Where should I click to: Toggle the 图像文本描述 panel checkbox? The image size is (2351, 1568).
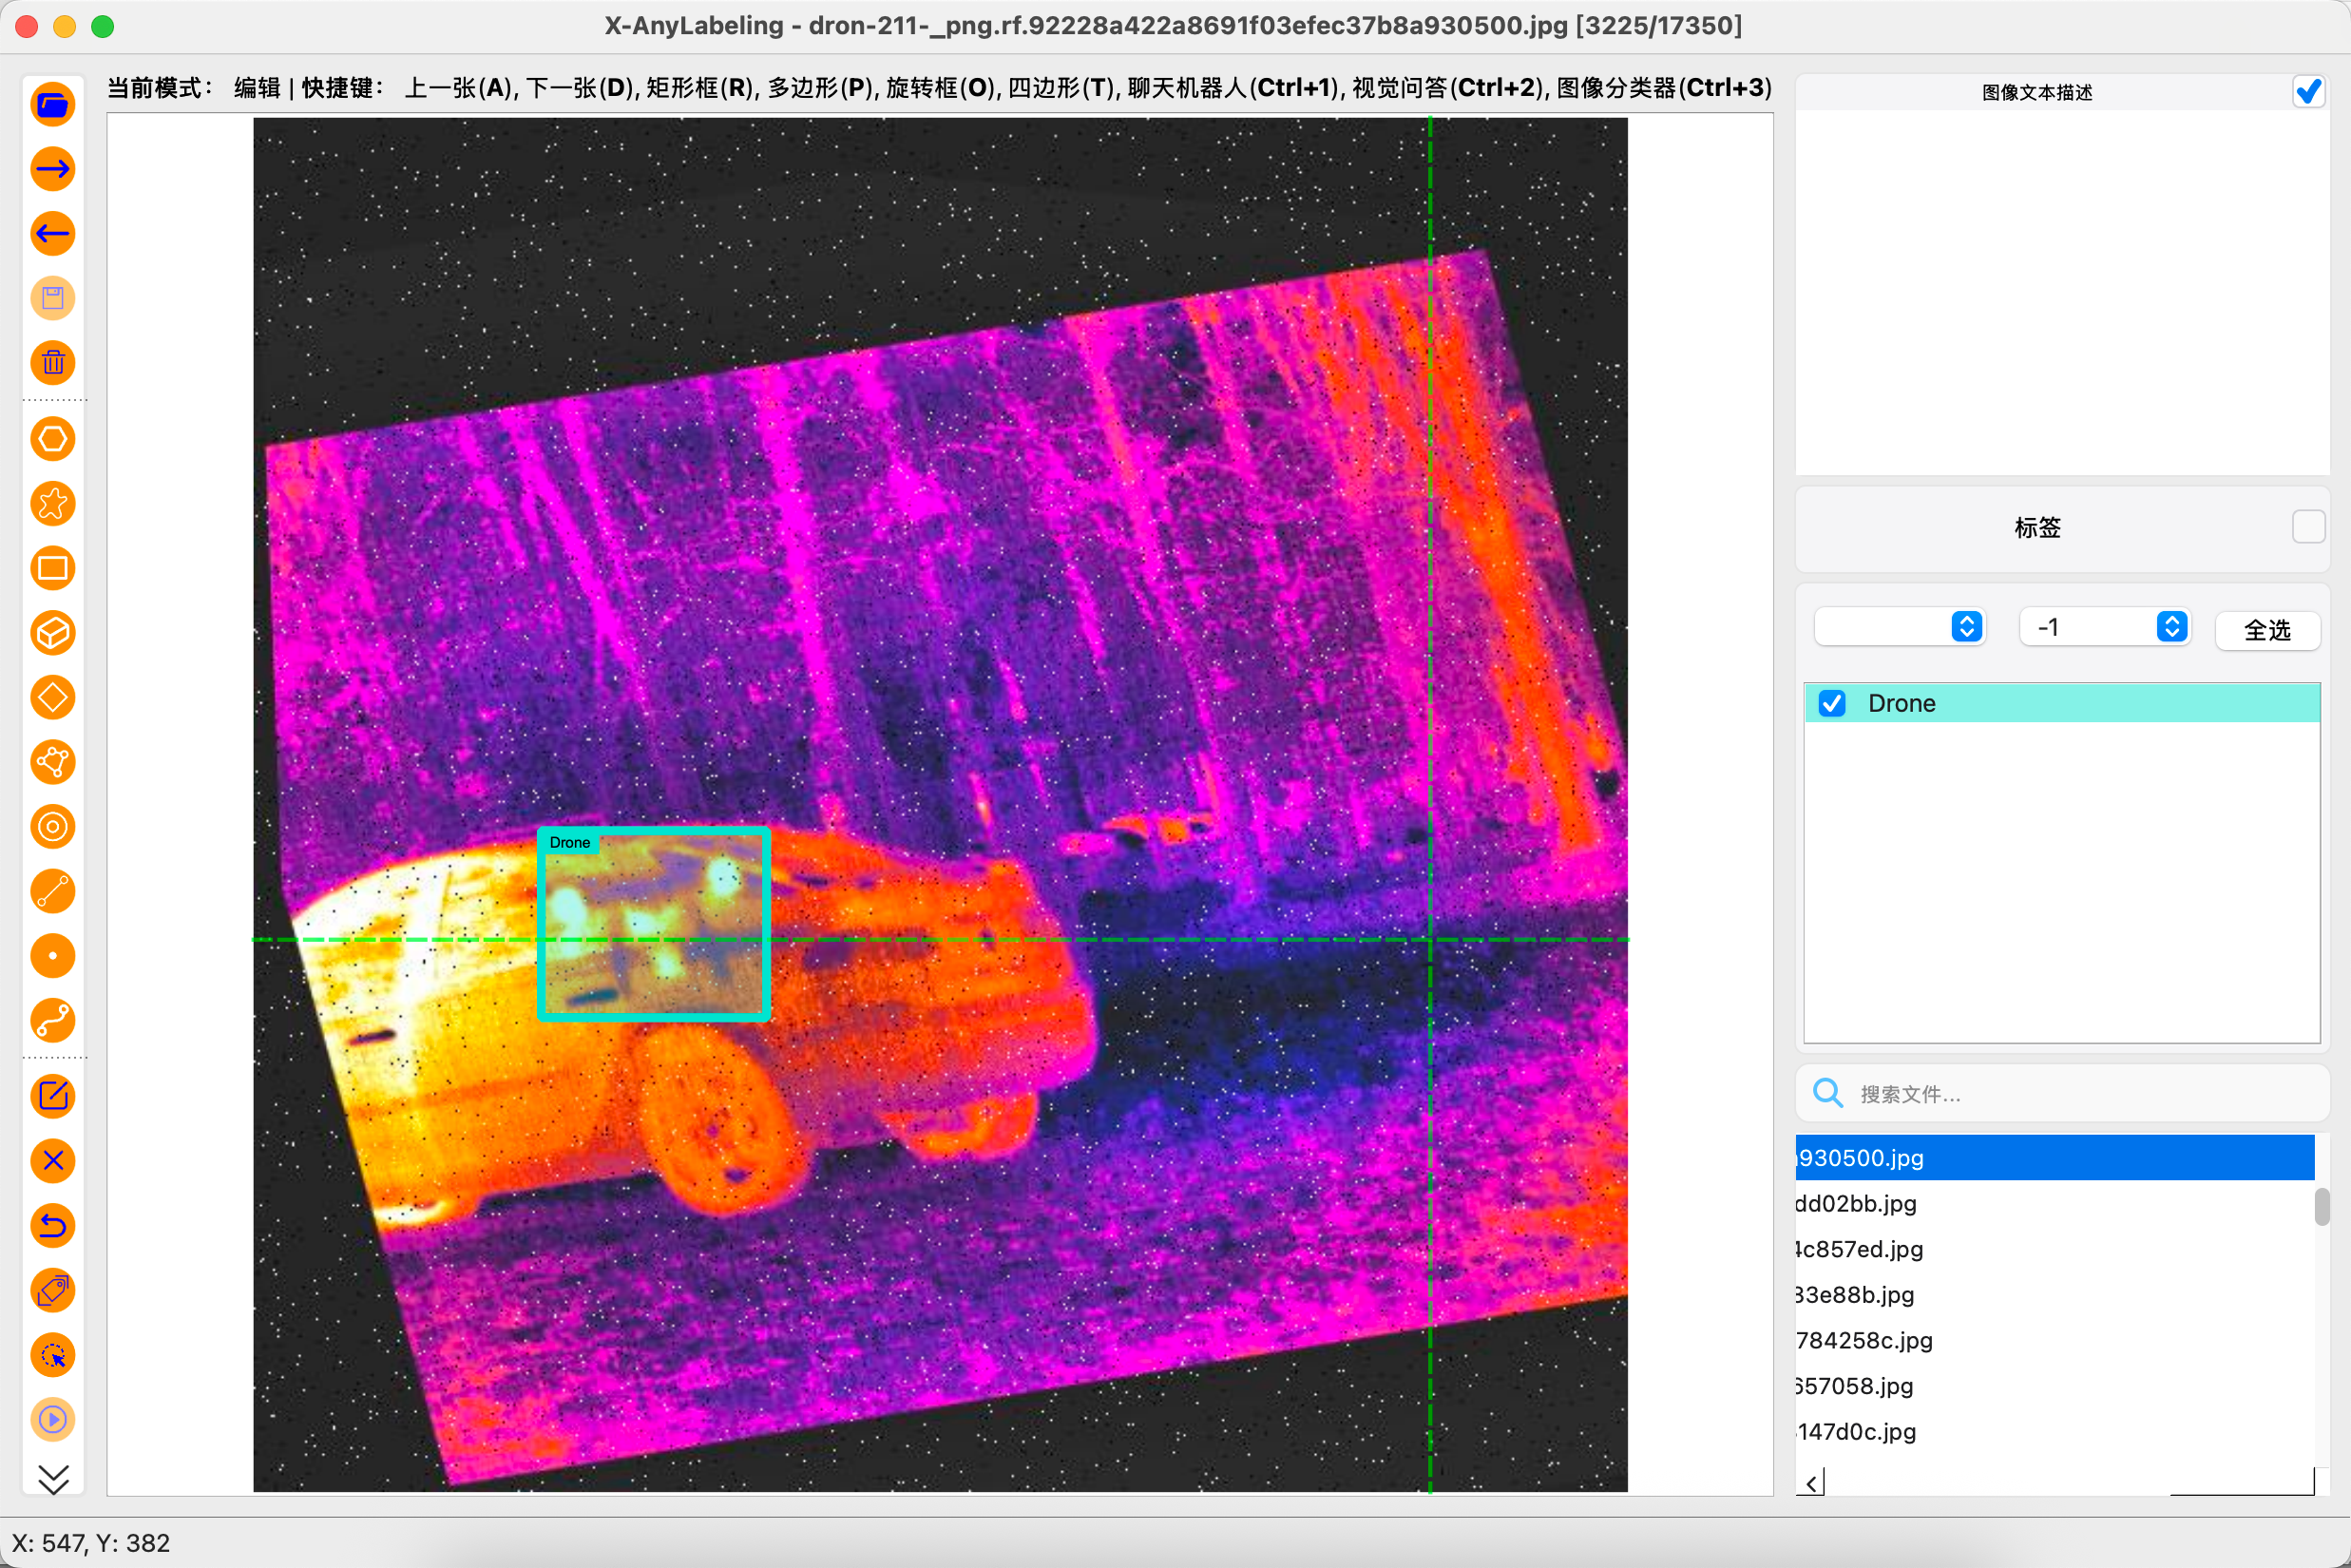click(x=2308, y=92)
